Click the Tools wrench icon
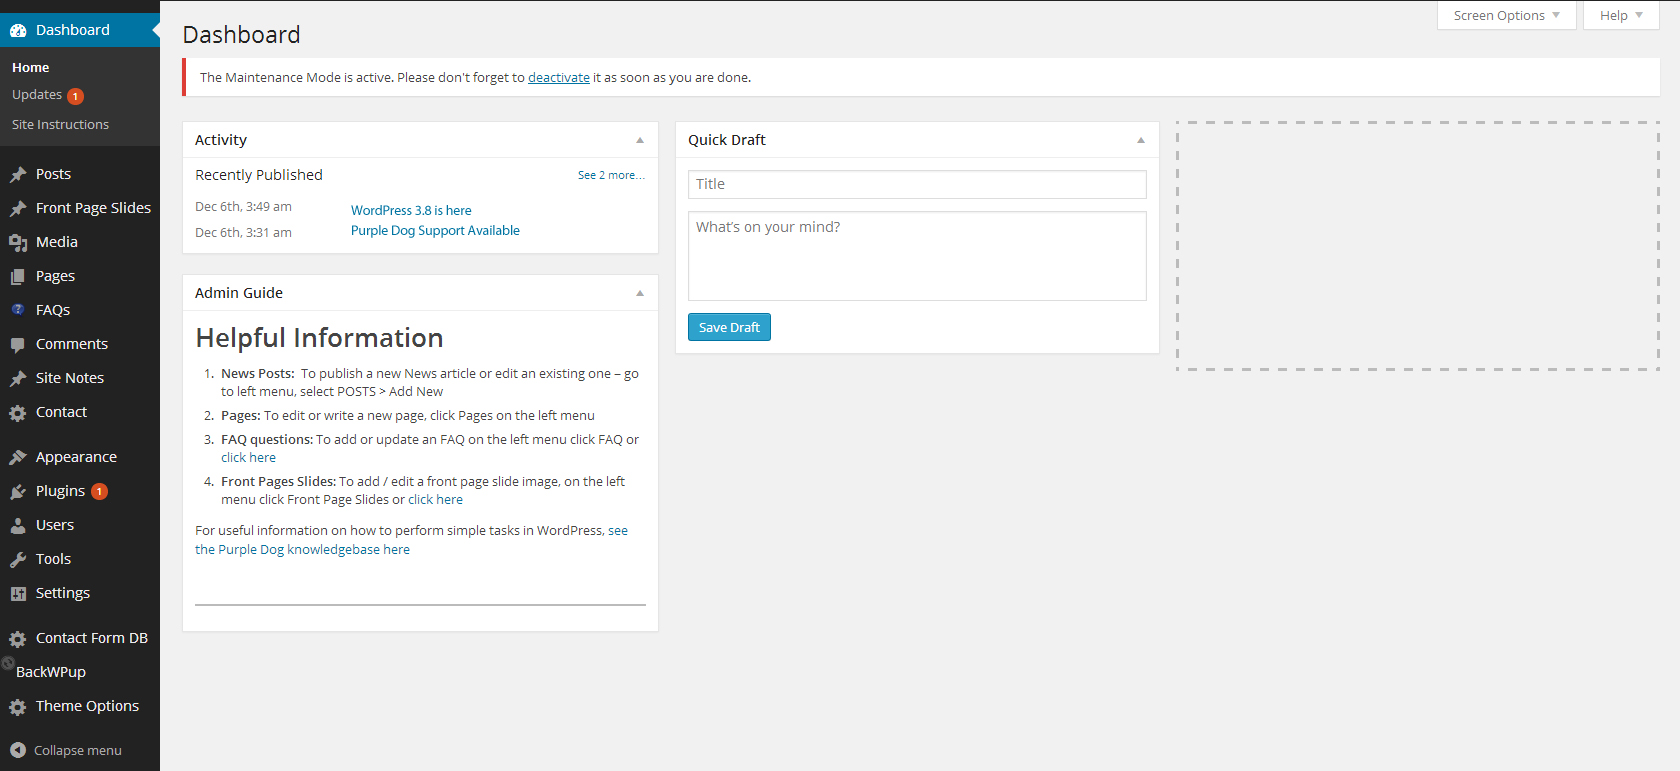Image resolution: width=1680 pixels, height=771 pixels. pos(18,559)
